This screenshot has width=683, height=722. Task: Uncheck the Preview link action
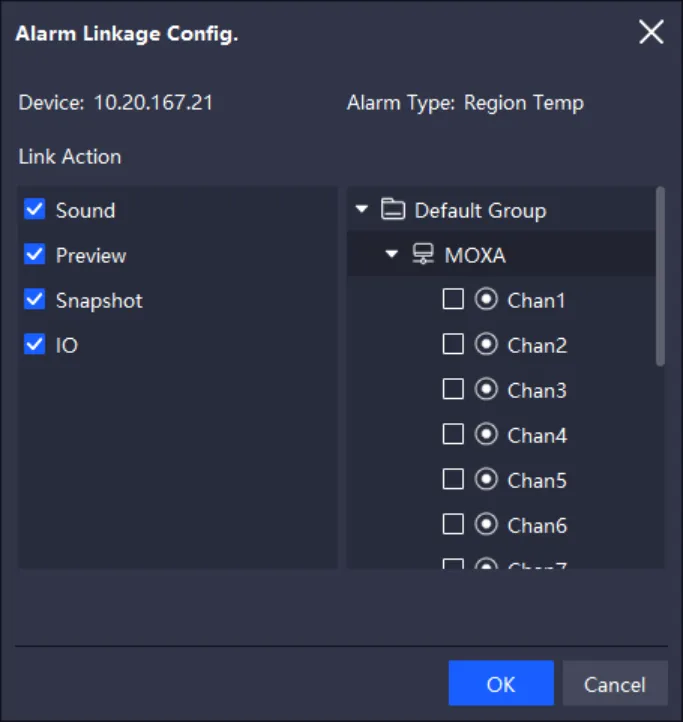35,255
